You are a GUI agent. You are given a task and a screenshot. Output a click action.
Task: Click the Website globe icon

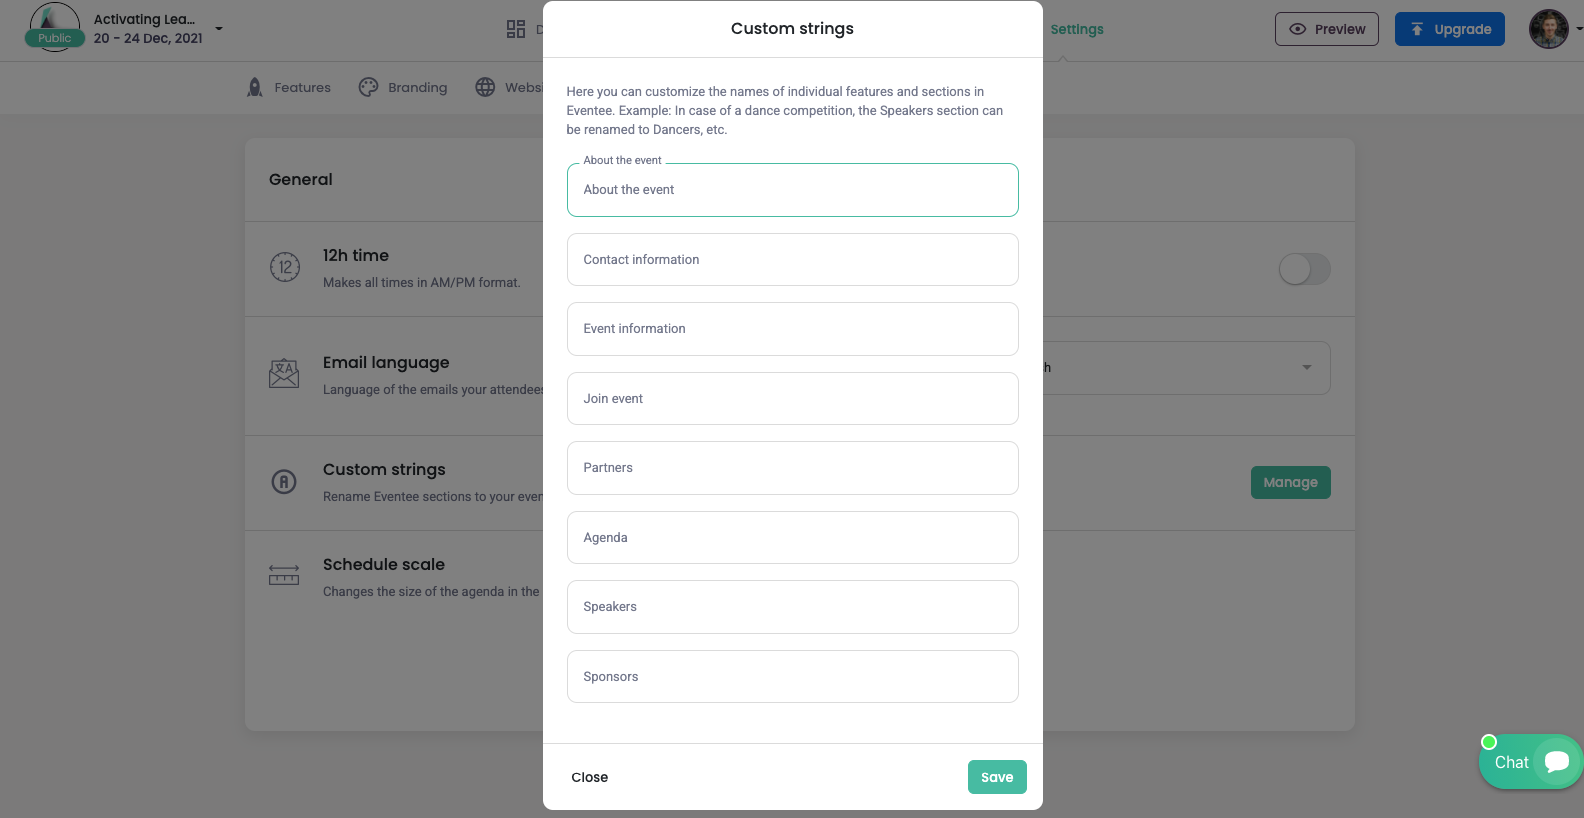point(485,87)
